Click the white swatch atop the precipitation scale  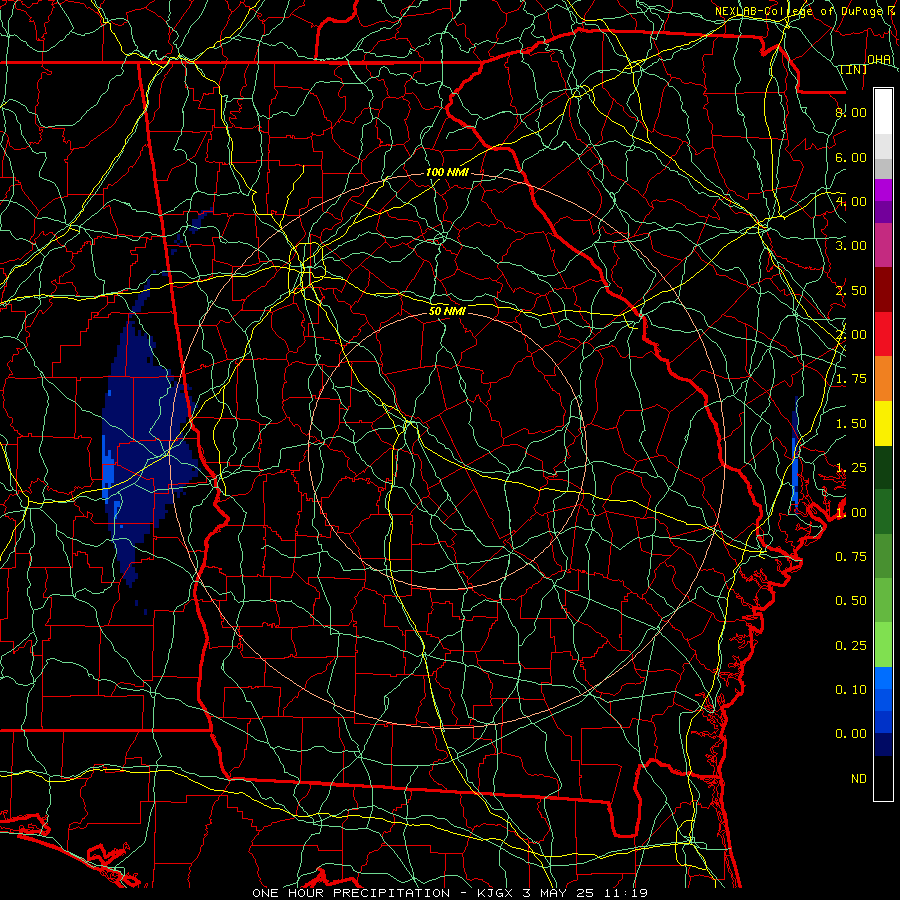(883, 112)
